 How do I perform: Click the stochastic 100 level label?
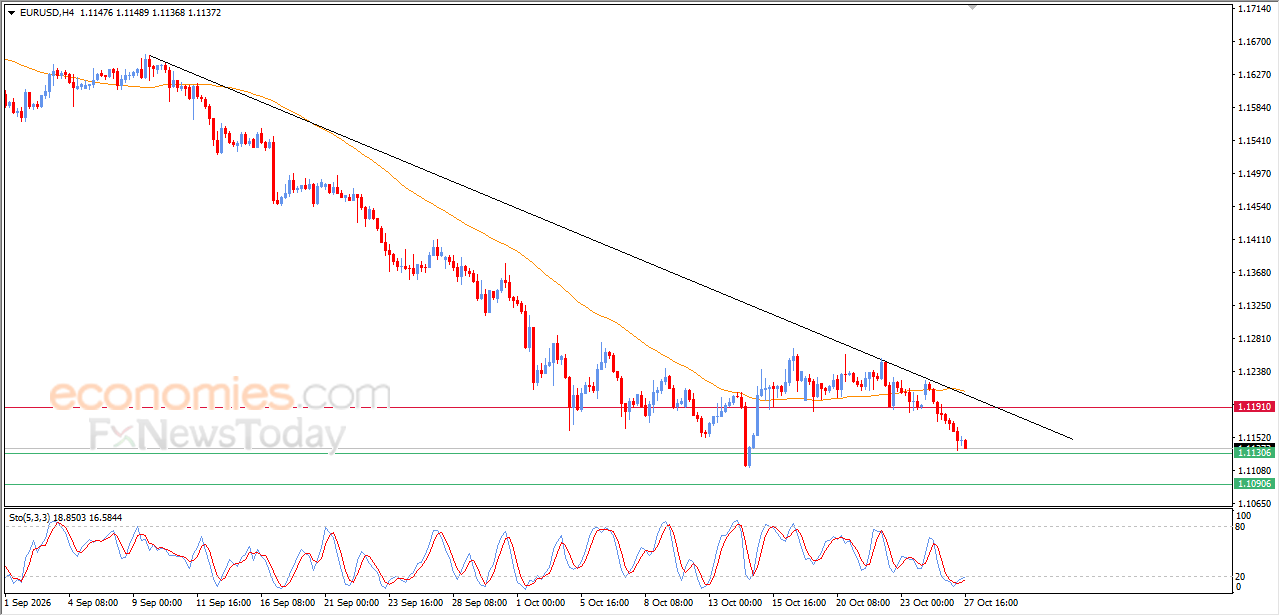[1244, 516]
